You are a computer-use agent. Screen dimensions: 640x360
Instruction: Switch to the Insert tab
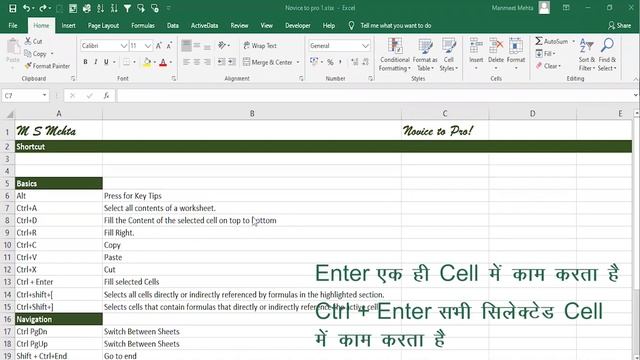(69, 25)
